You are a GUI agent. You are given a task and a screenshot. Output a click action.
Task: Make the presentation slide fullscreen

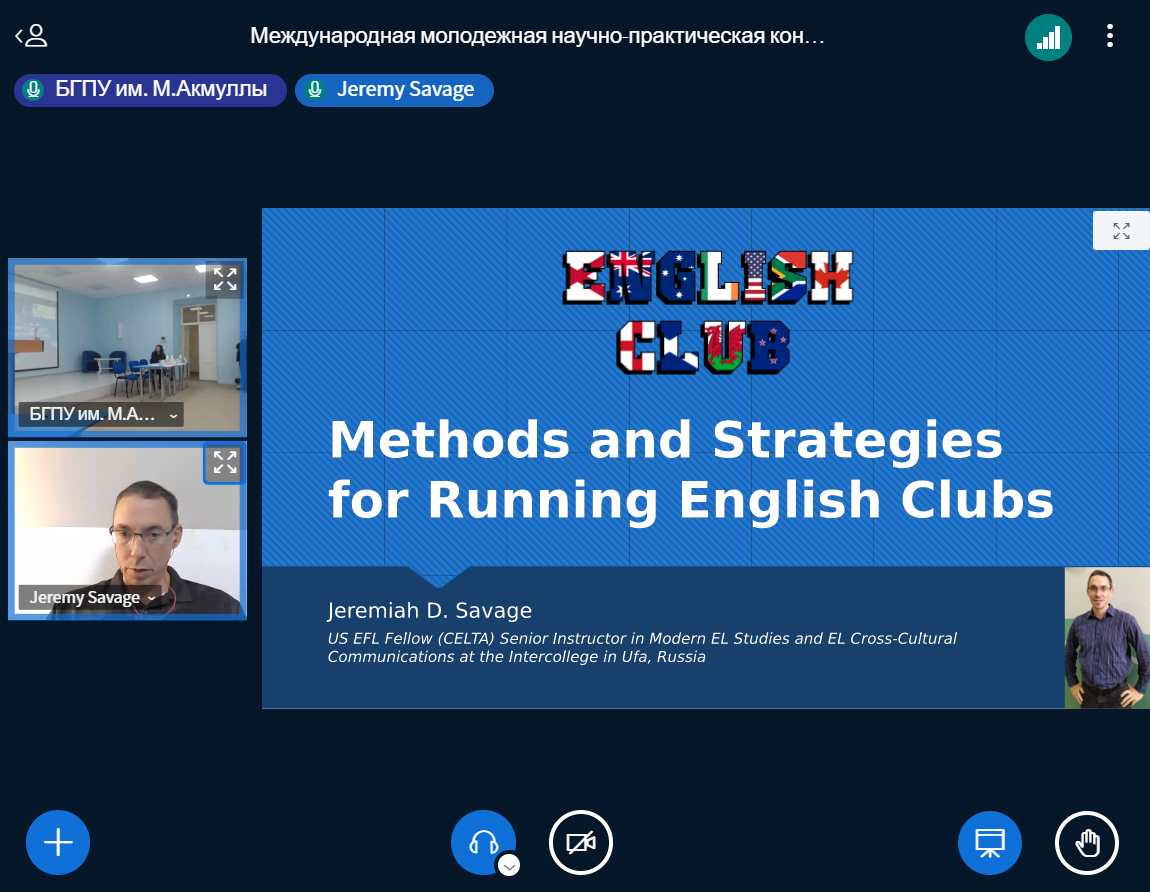coord(1121,231)
